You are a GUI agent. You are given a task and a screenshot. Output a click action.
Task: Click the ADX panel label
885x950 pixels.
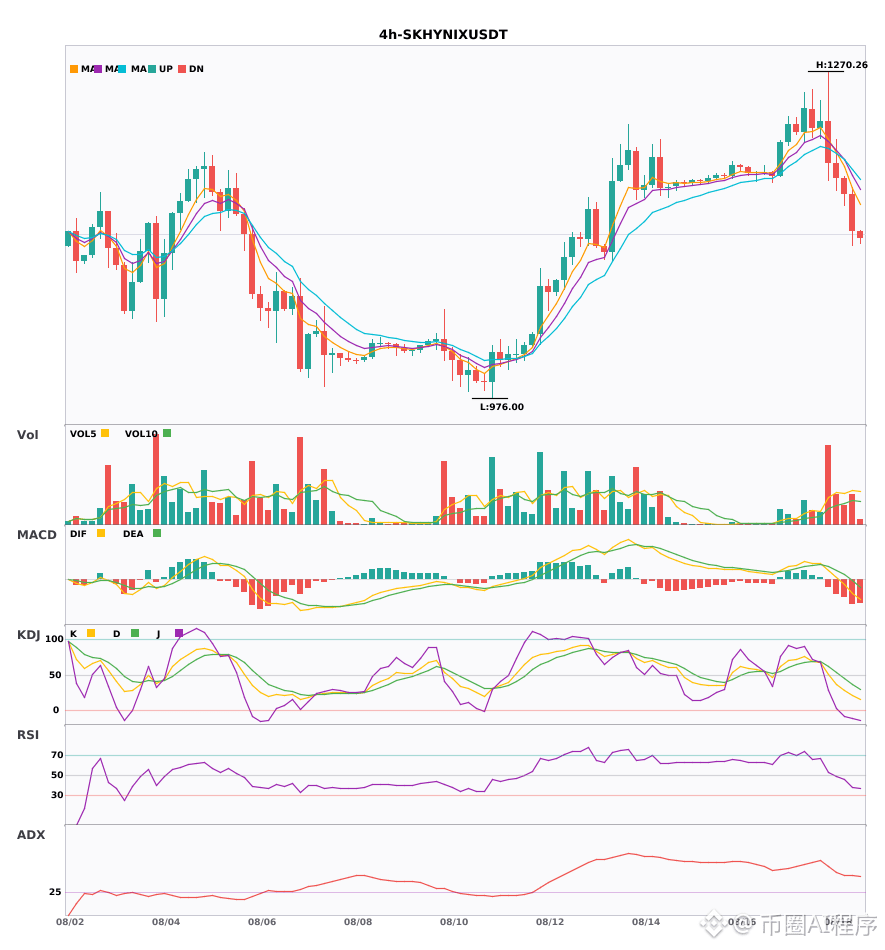(31, 835)
